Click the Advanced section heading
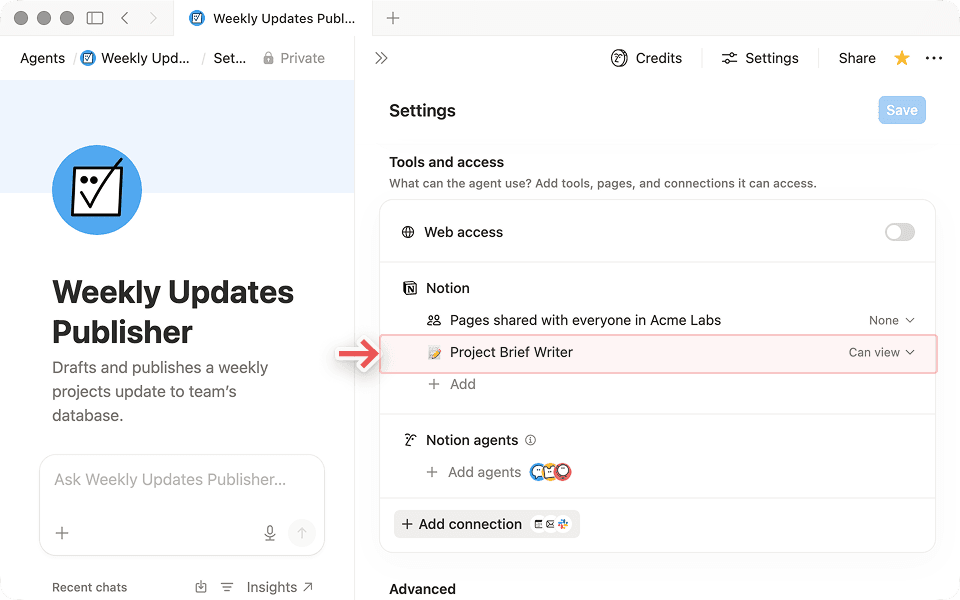960x600 pixels. point(422,589)
